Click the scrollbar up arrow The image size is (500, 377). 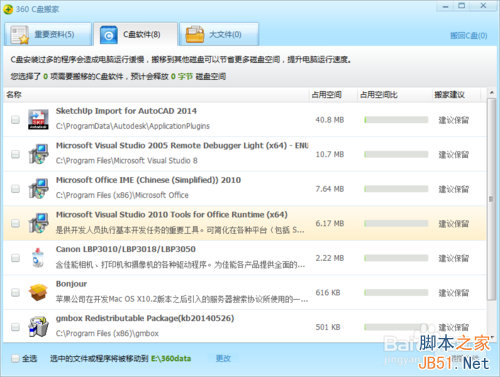click(x=491, y=93)
